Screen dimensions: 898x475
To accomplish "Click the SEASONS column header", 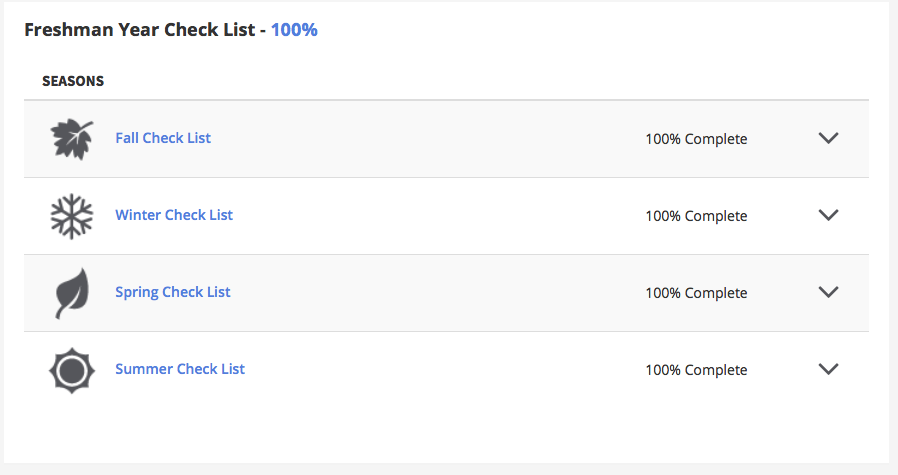I will pos(73,81).
